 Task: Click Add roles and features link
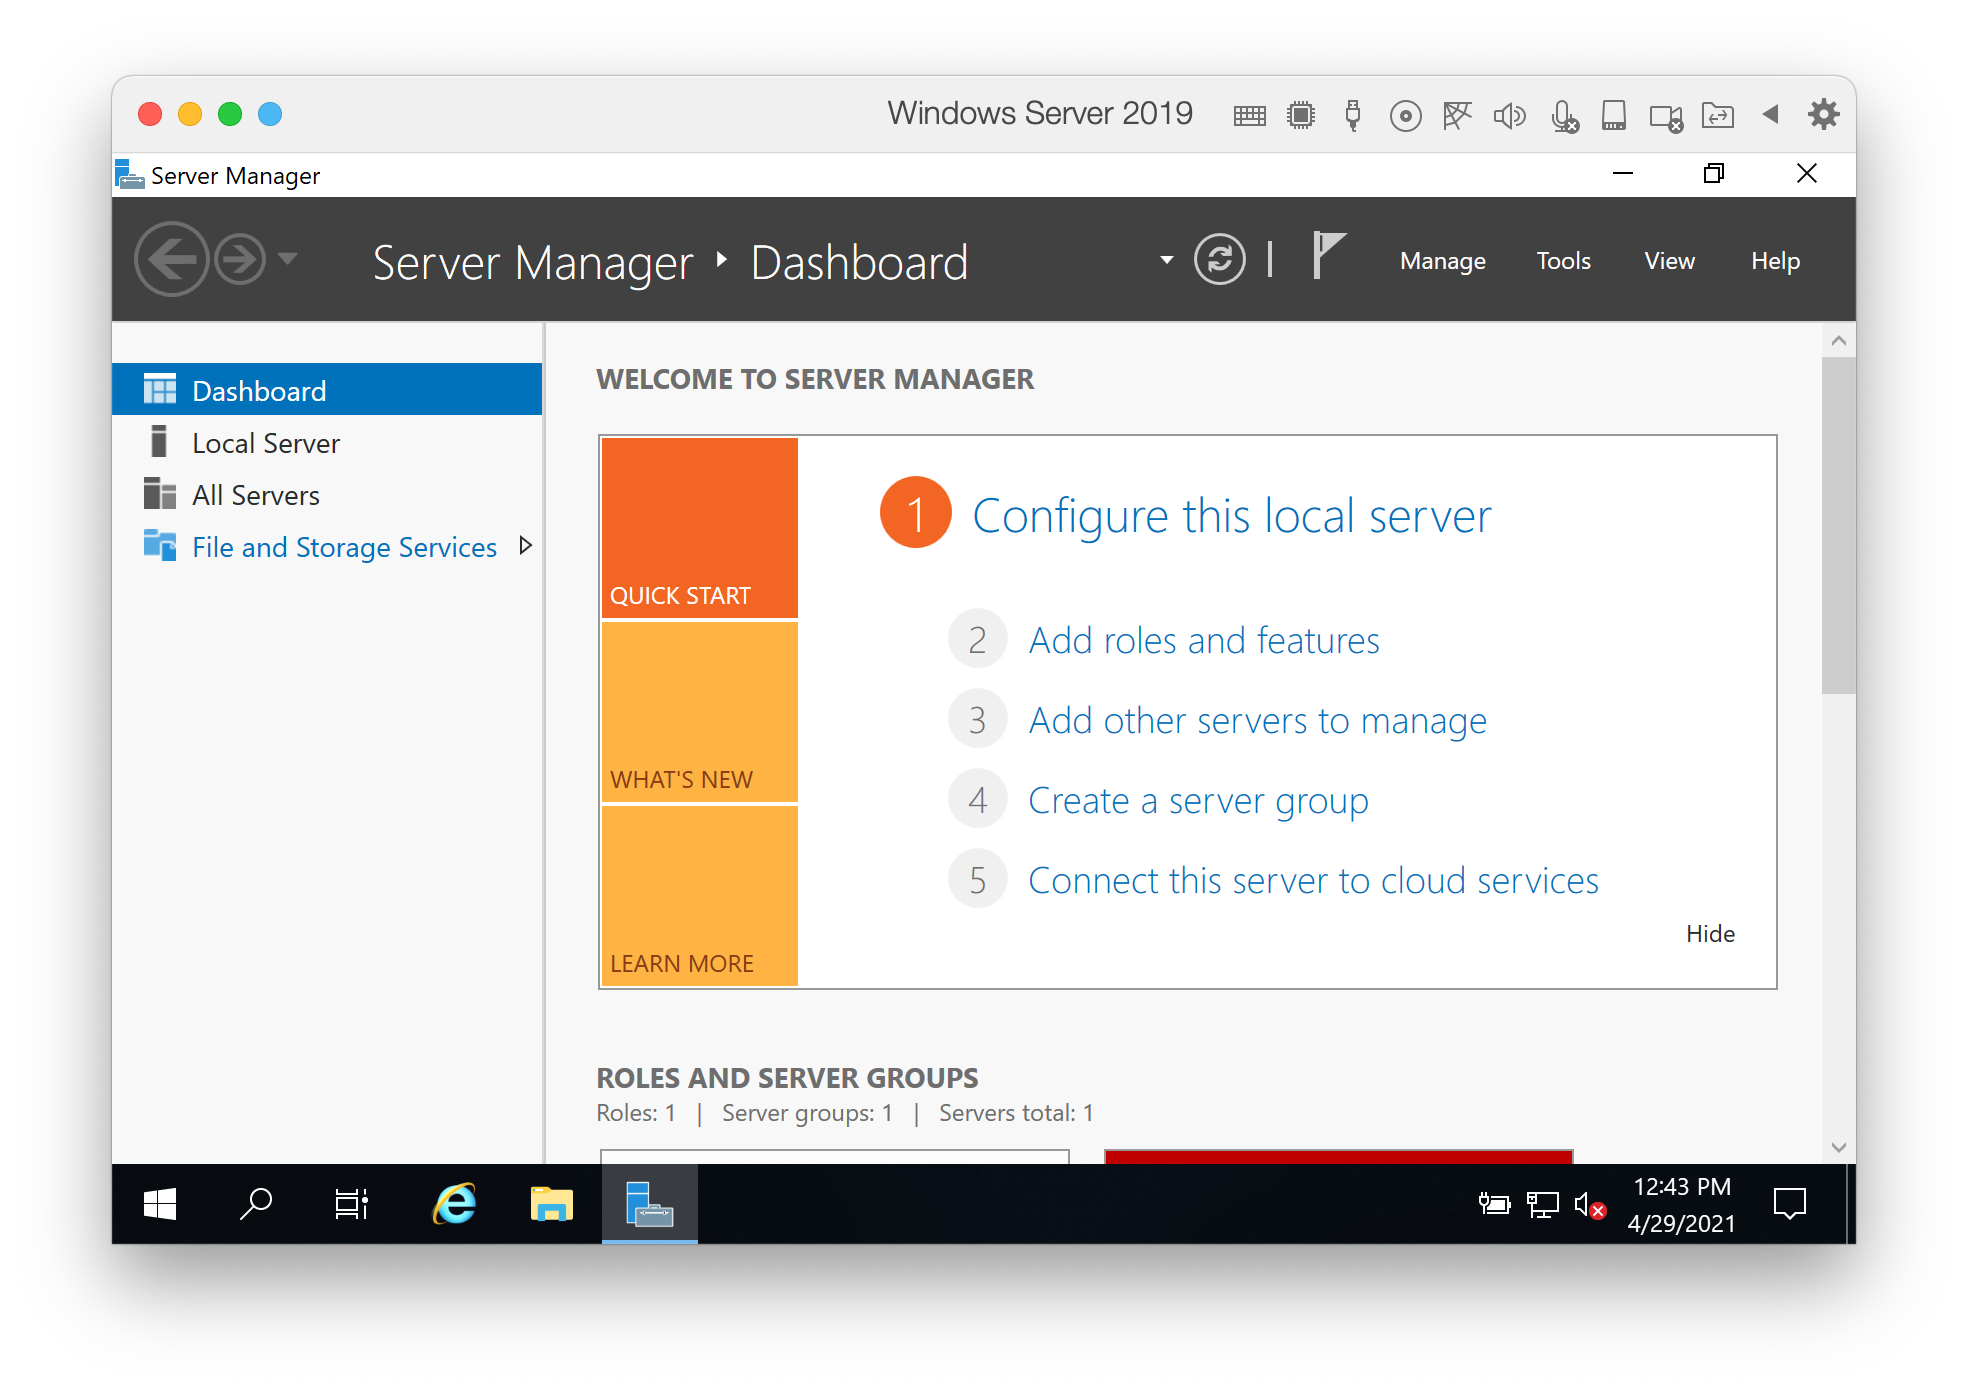(1203, 640)
